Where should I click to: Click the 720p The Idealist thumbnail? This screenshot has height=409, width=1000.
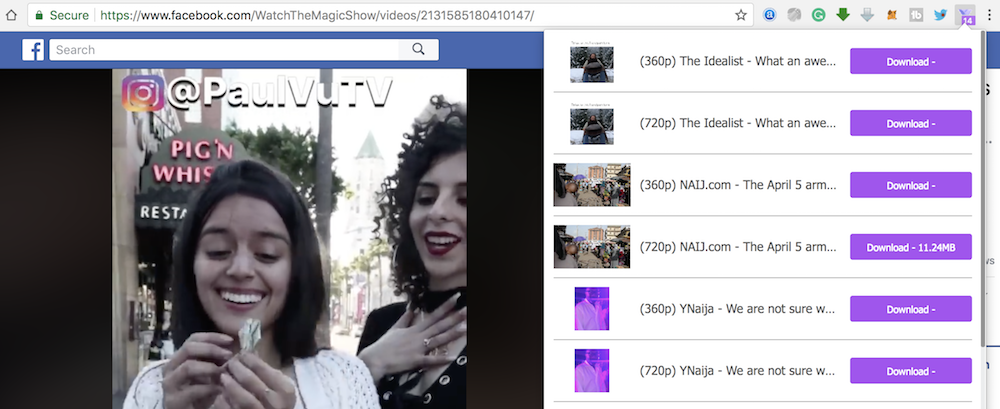pyautogui.click(x=592, y=124)
